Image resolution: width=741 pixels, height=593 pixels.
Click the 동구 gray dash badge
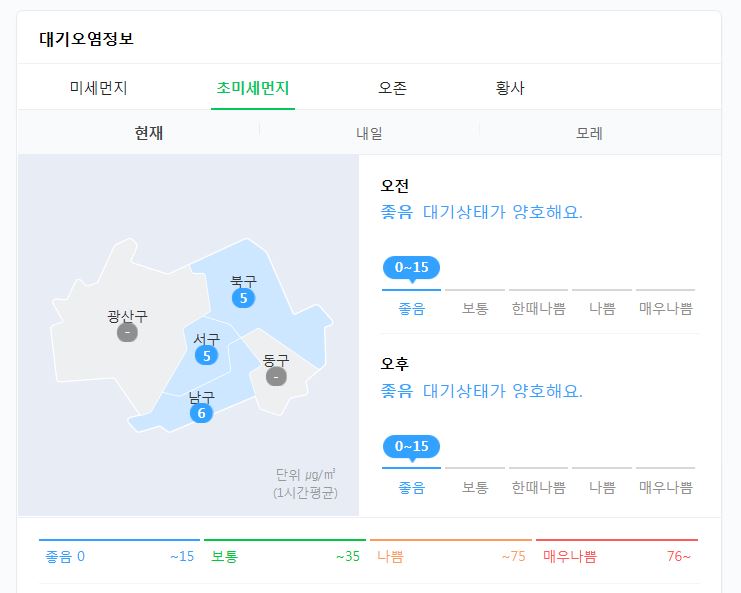pyautogui.click(x=276, y=377)
